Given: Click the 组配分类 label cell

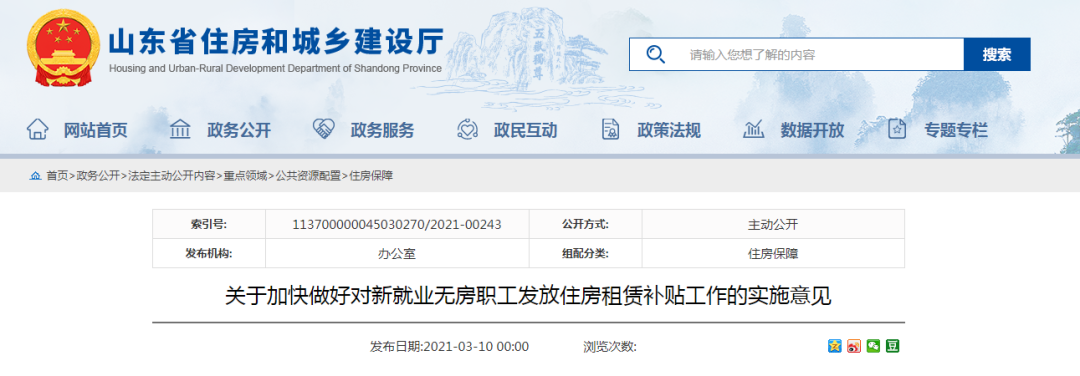Looking at the screenshot, I should pos(585,253).
